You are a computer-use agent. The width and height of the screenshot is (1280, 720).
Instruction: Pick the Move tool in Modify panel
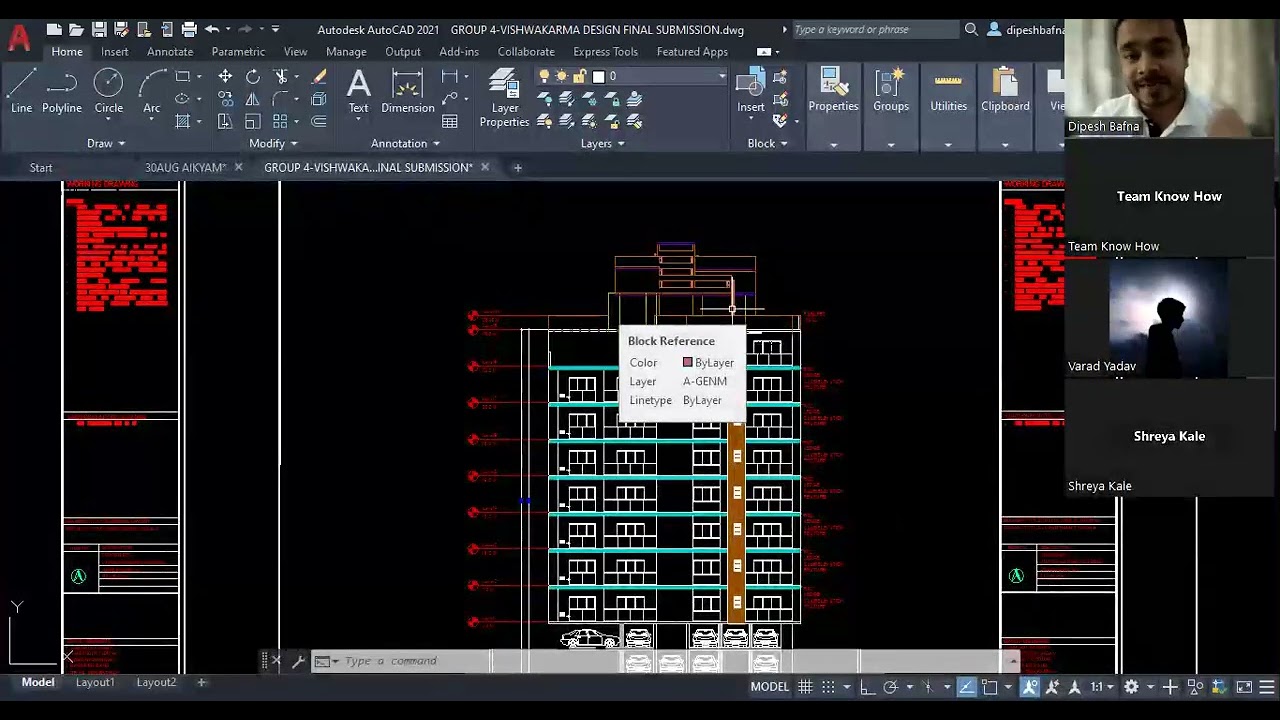tap(225, 77)
